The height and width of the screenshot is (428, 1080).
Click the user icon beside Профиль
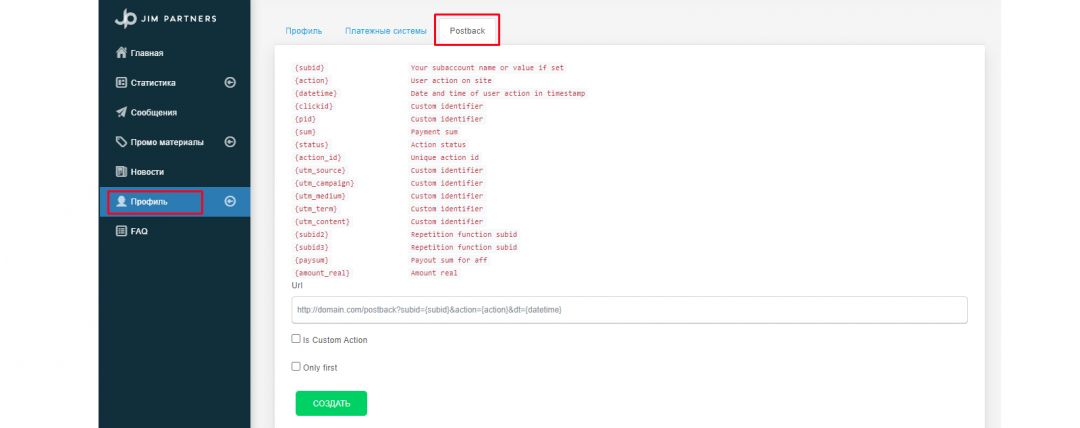pyautogui.click(x=121, y=201)
